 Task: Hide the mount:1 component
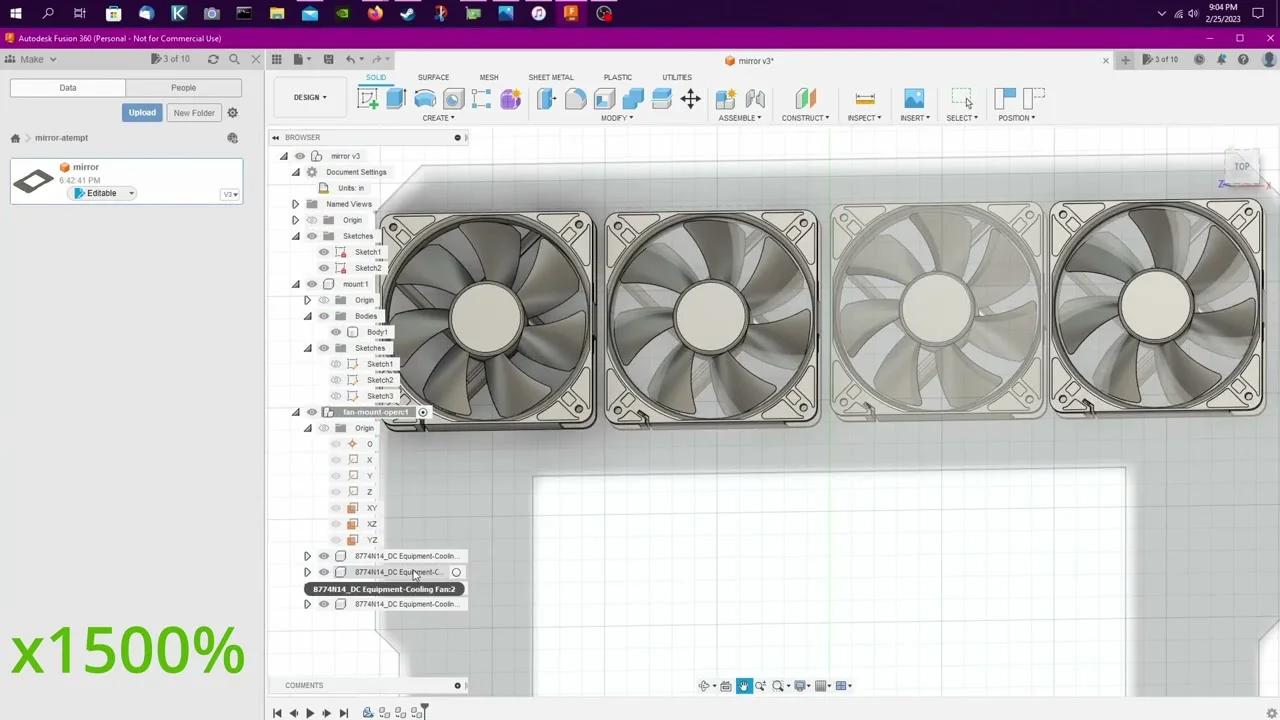(311, 283)
